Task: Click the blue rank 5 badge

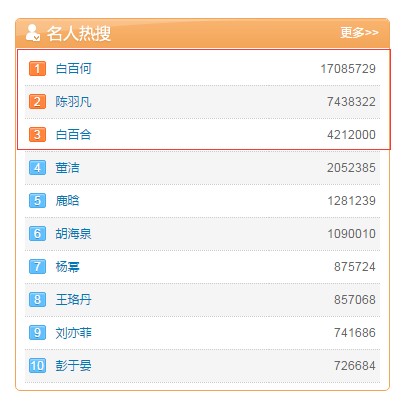Action: [x=37, y=201]
